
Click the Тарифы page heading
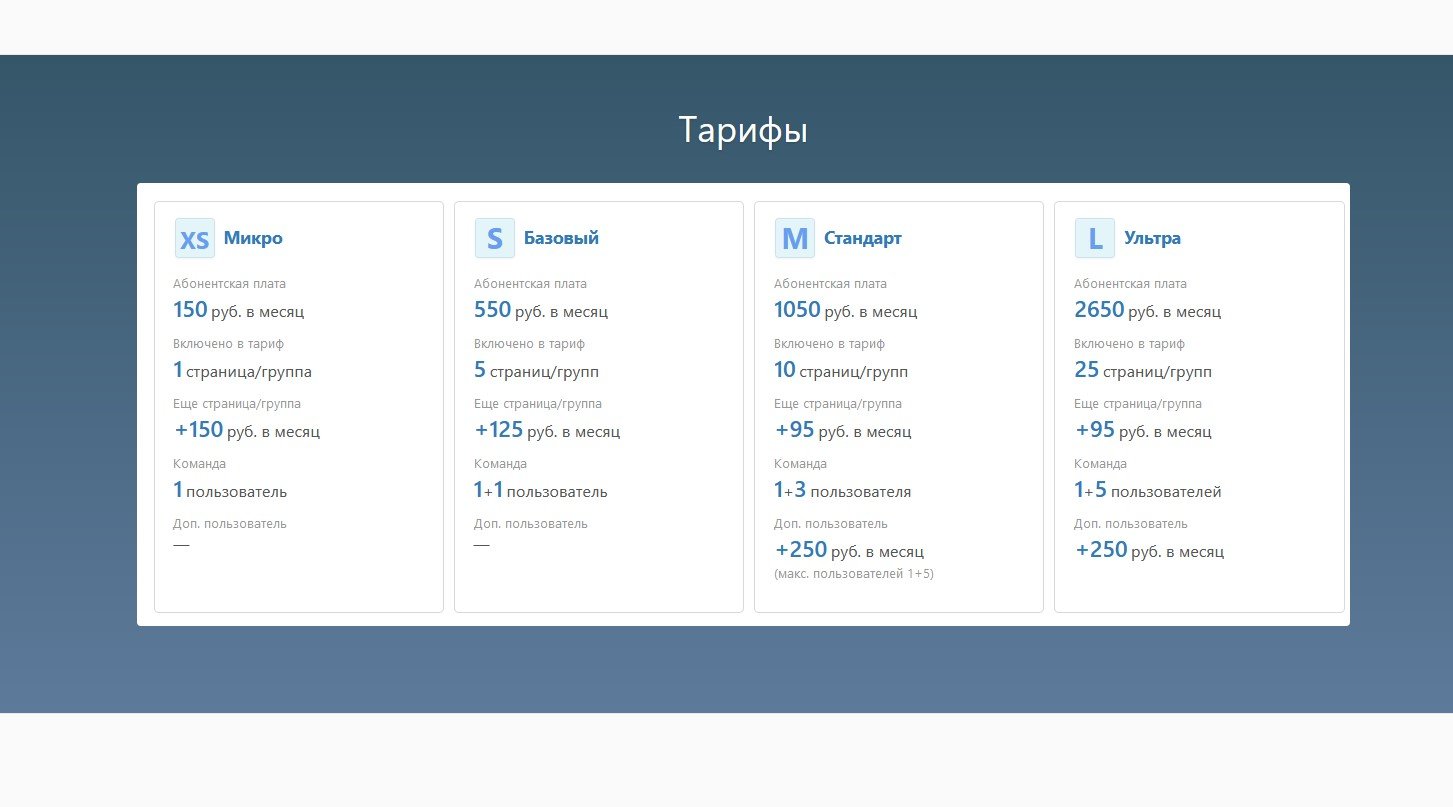743,131
